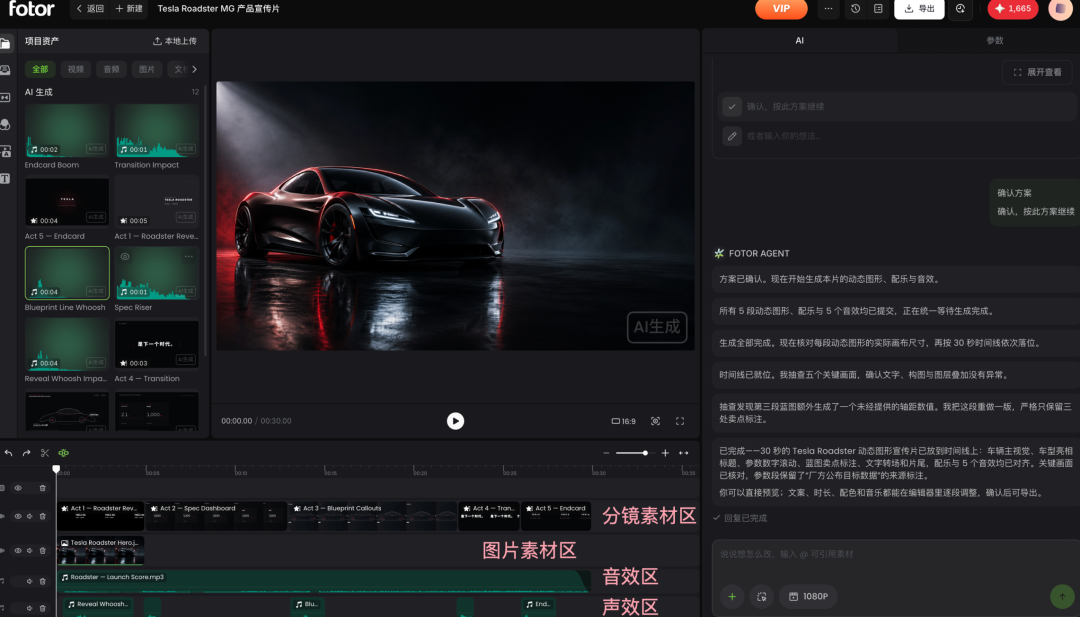This screenshot has height=617, width=1080.
Task: Open the more options ellipsis in header
Action: 829,8
